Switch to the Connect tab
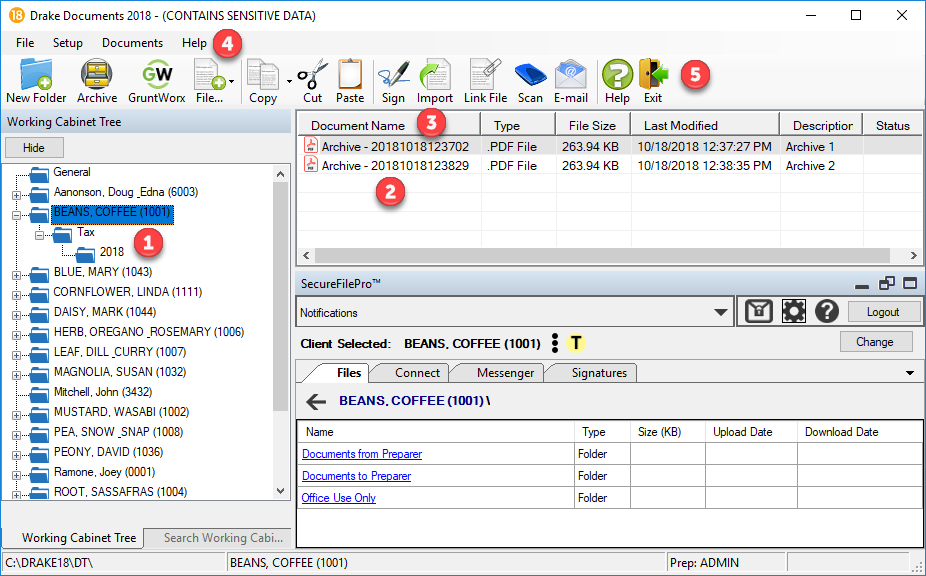 [x=417, y=373]
